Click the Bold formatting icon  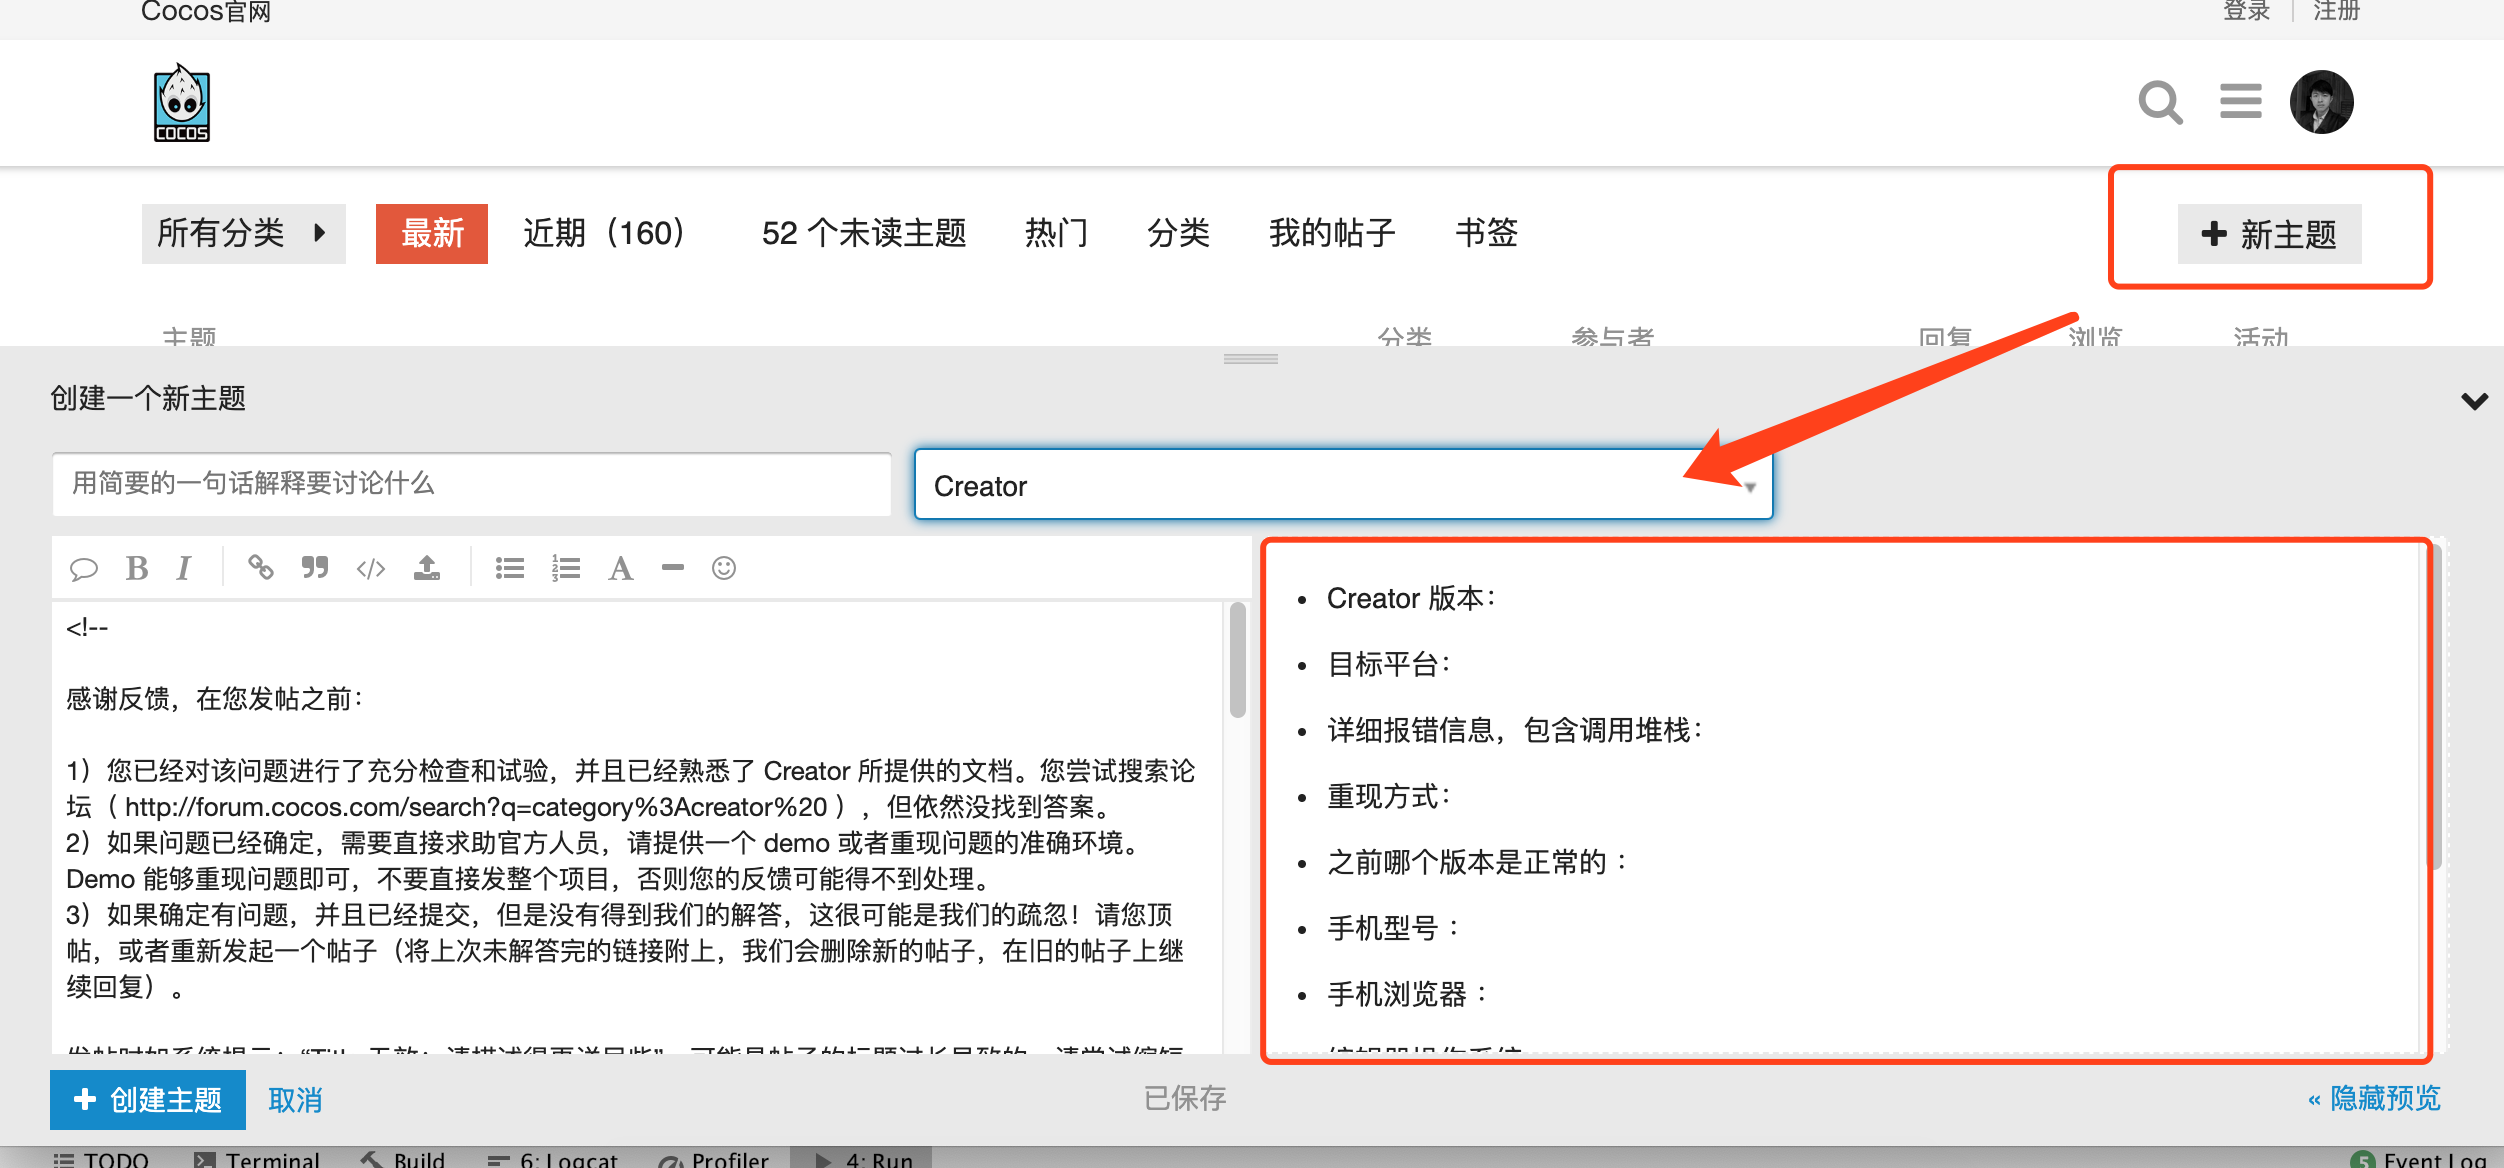click(137, 568)
